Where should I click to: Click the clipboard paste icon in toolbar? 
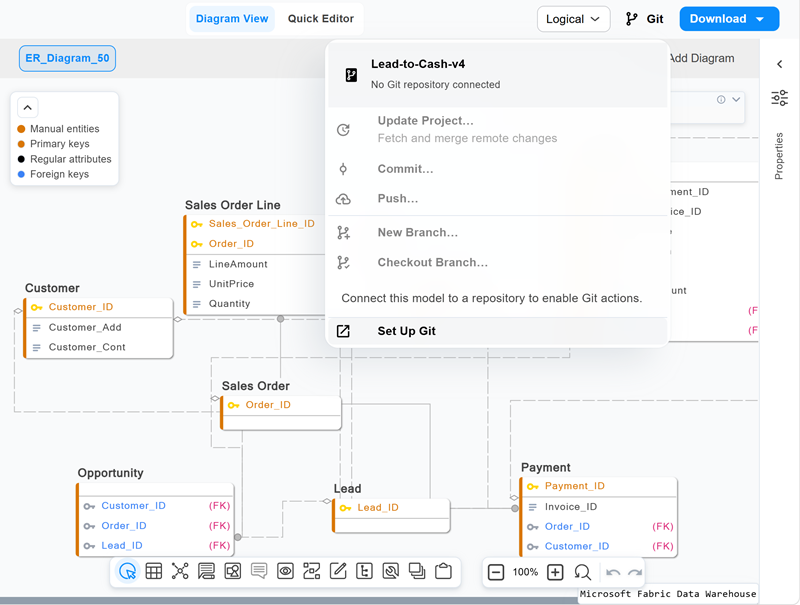click(443, 571)
